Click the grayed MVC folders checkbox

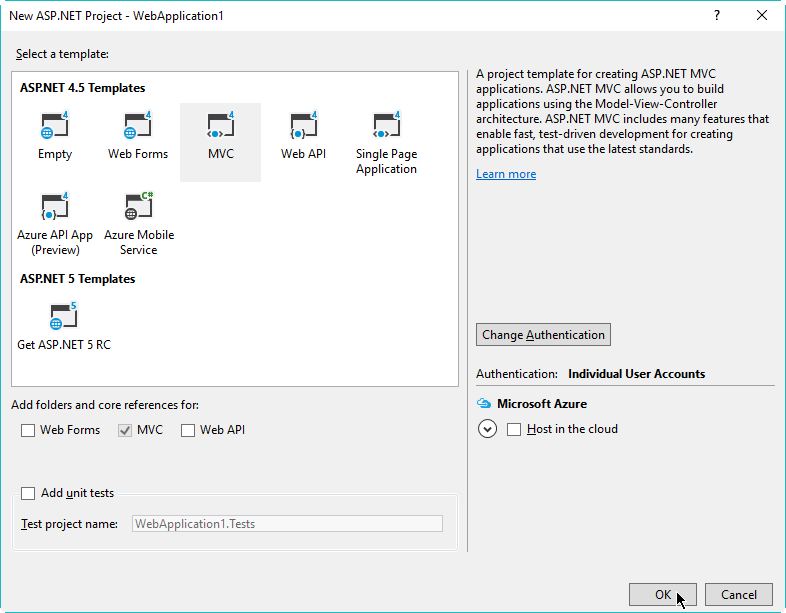(x=125, y=430)
